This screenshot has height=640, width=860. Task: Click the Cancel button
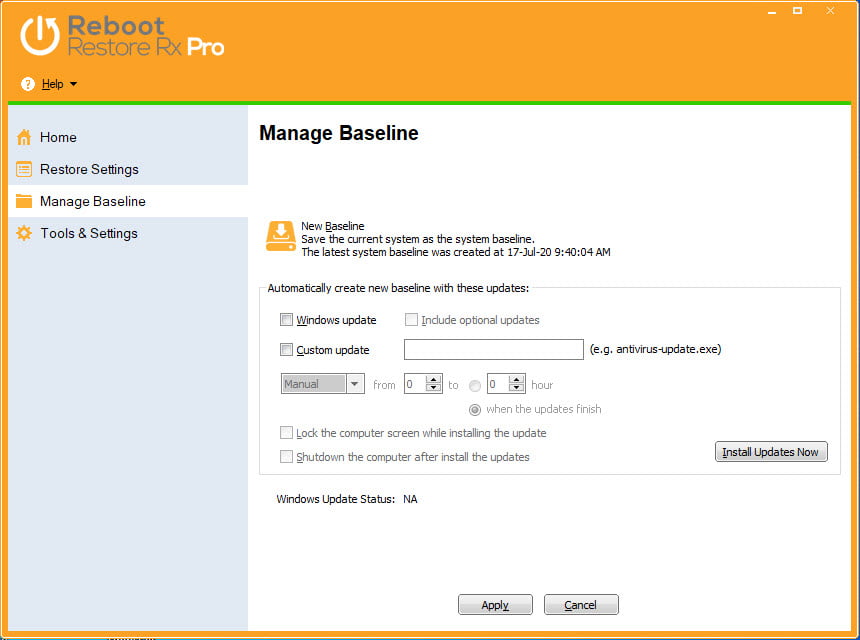pos(581,604)
